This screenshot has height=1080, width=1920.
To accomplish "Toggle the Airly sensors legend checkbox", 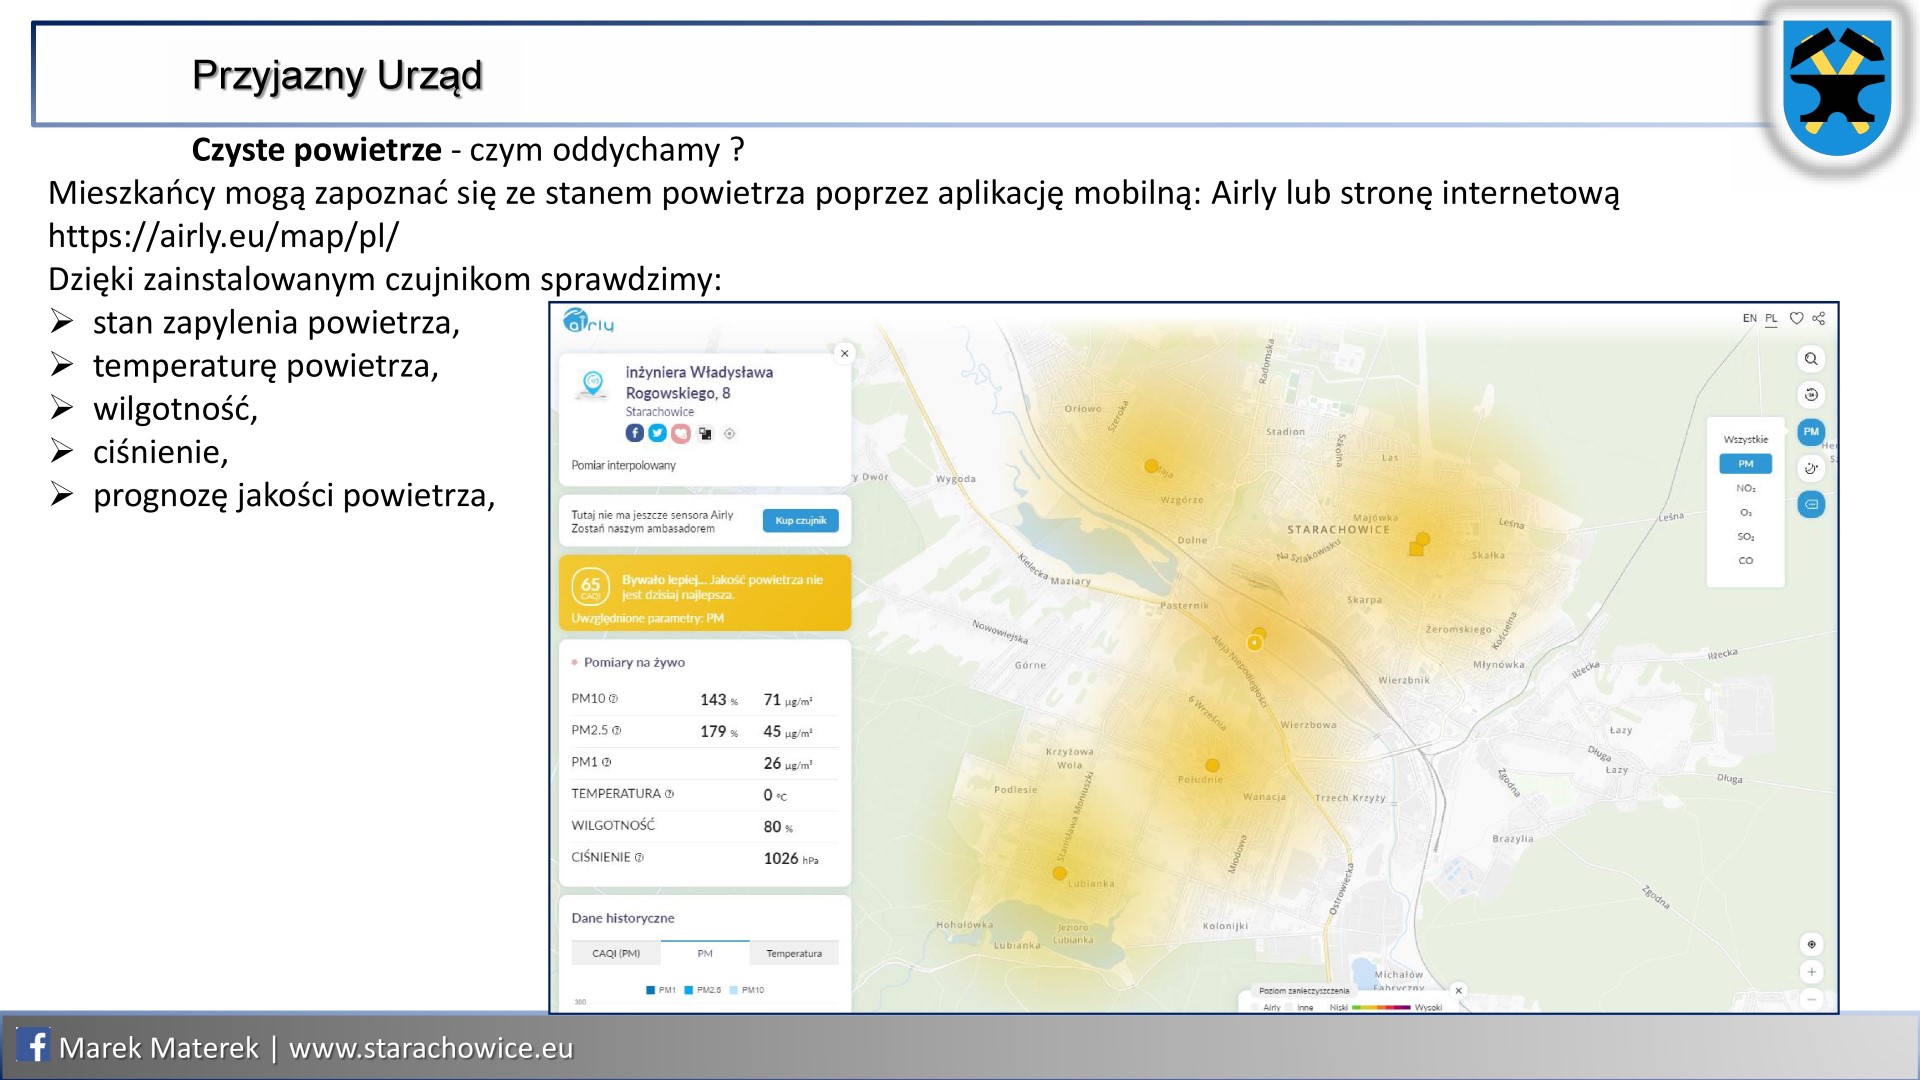I will tap(1256, 1007).
